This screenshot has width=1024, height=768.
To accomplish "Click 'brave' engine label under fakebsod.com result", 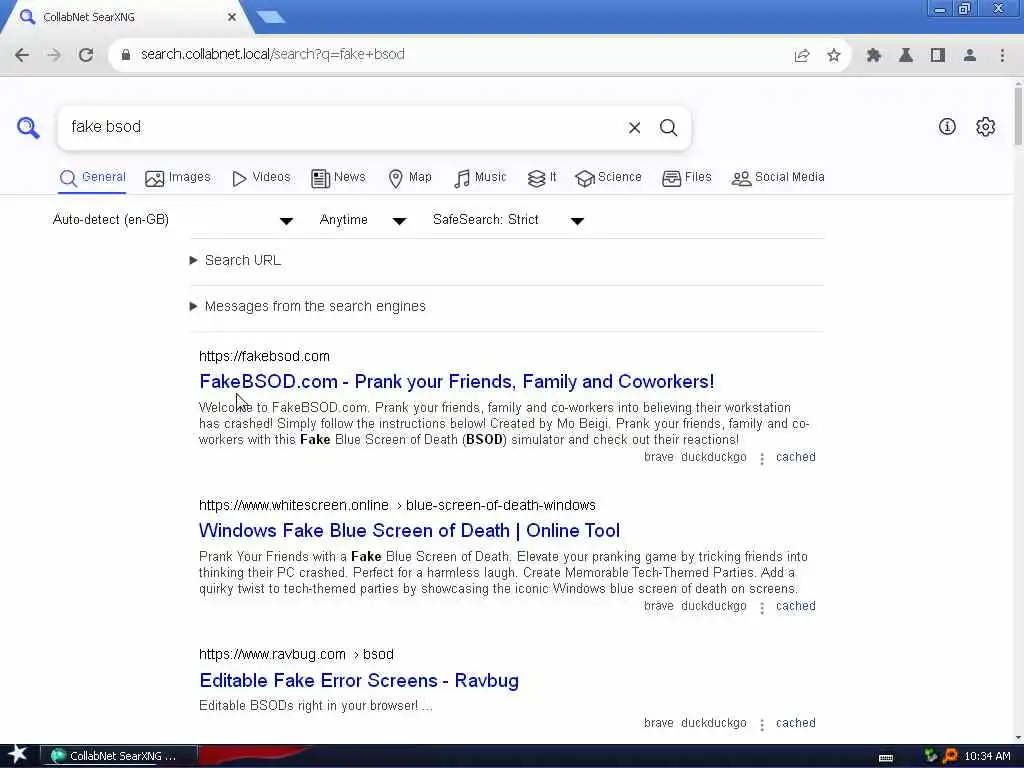I will [x=658, y=457].
